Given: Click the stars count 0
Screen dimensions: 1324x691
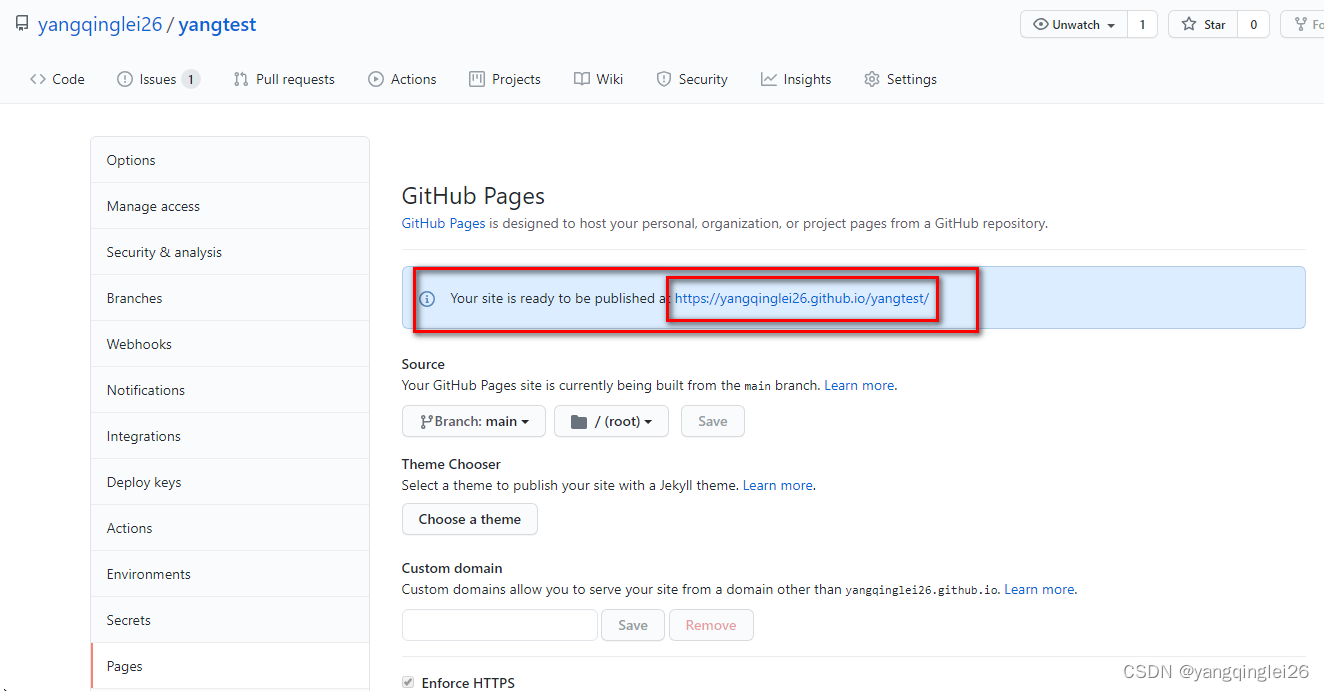Looking at the screenshot, I should point(1253,24).
